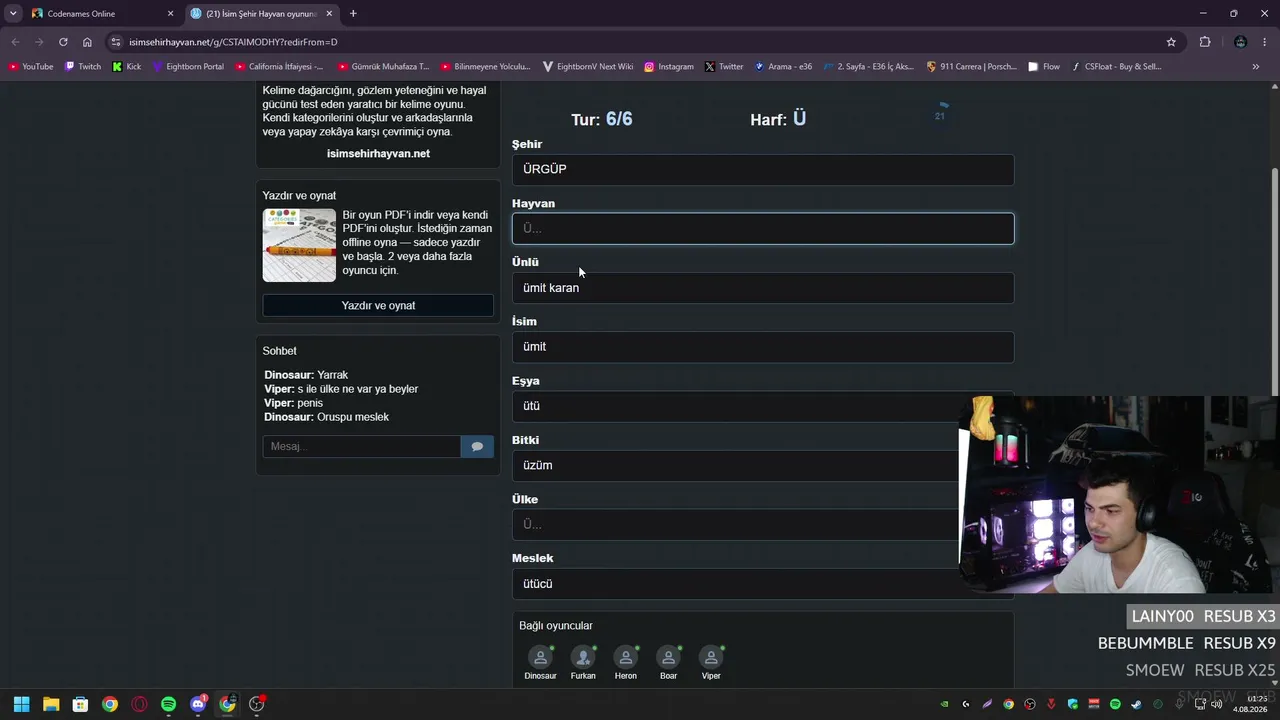Open the taskbar clock and date
Viewport: 1280px width, 720px height.
click(1251, 704)
